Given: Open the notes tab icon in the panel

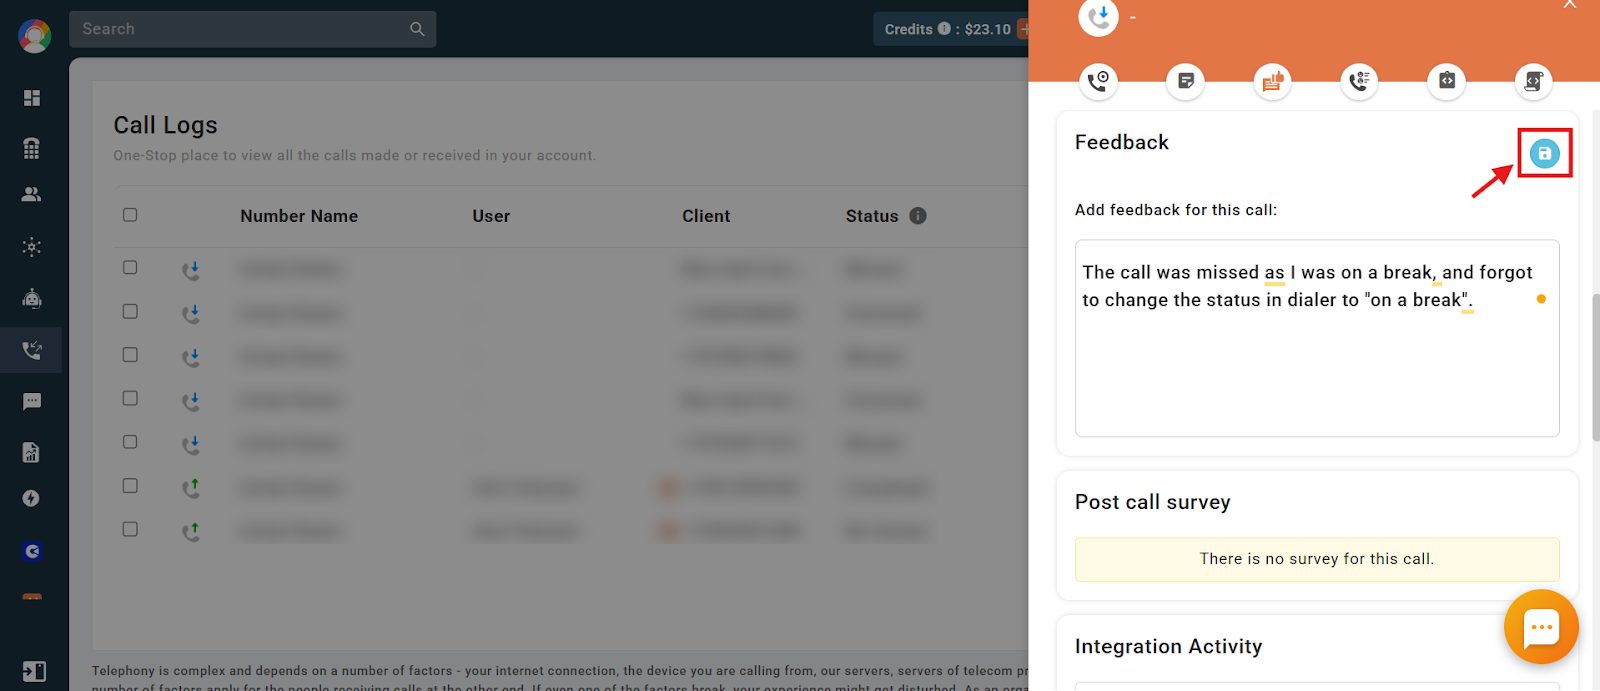Looking at the screenshot, I should (x=1185, y=80).
